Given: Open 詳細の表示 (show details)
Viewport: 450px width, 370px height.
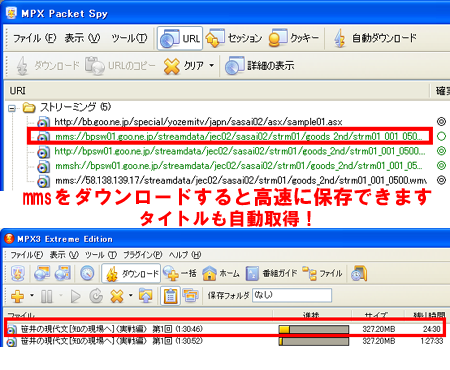Looking at the screenshot, I should point(259,66).
